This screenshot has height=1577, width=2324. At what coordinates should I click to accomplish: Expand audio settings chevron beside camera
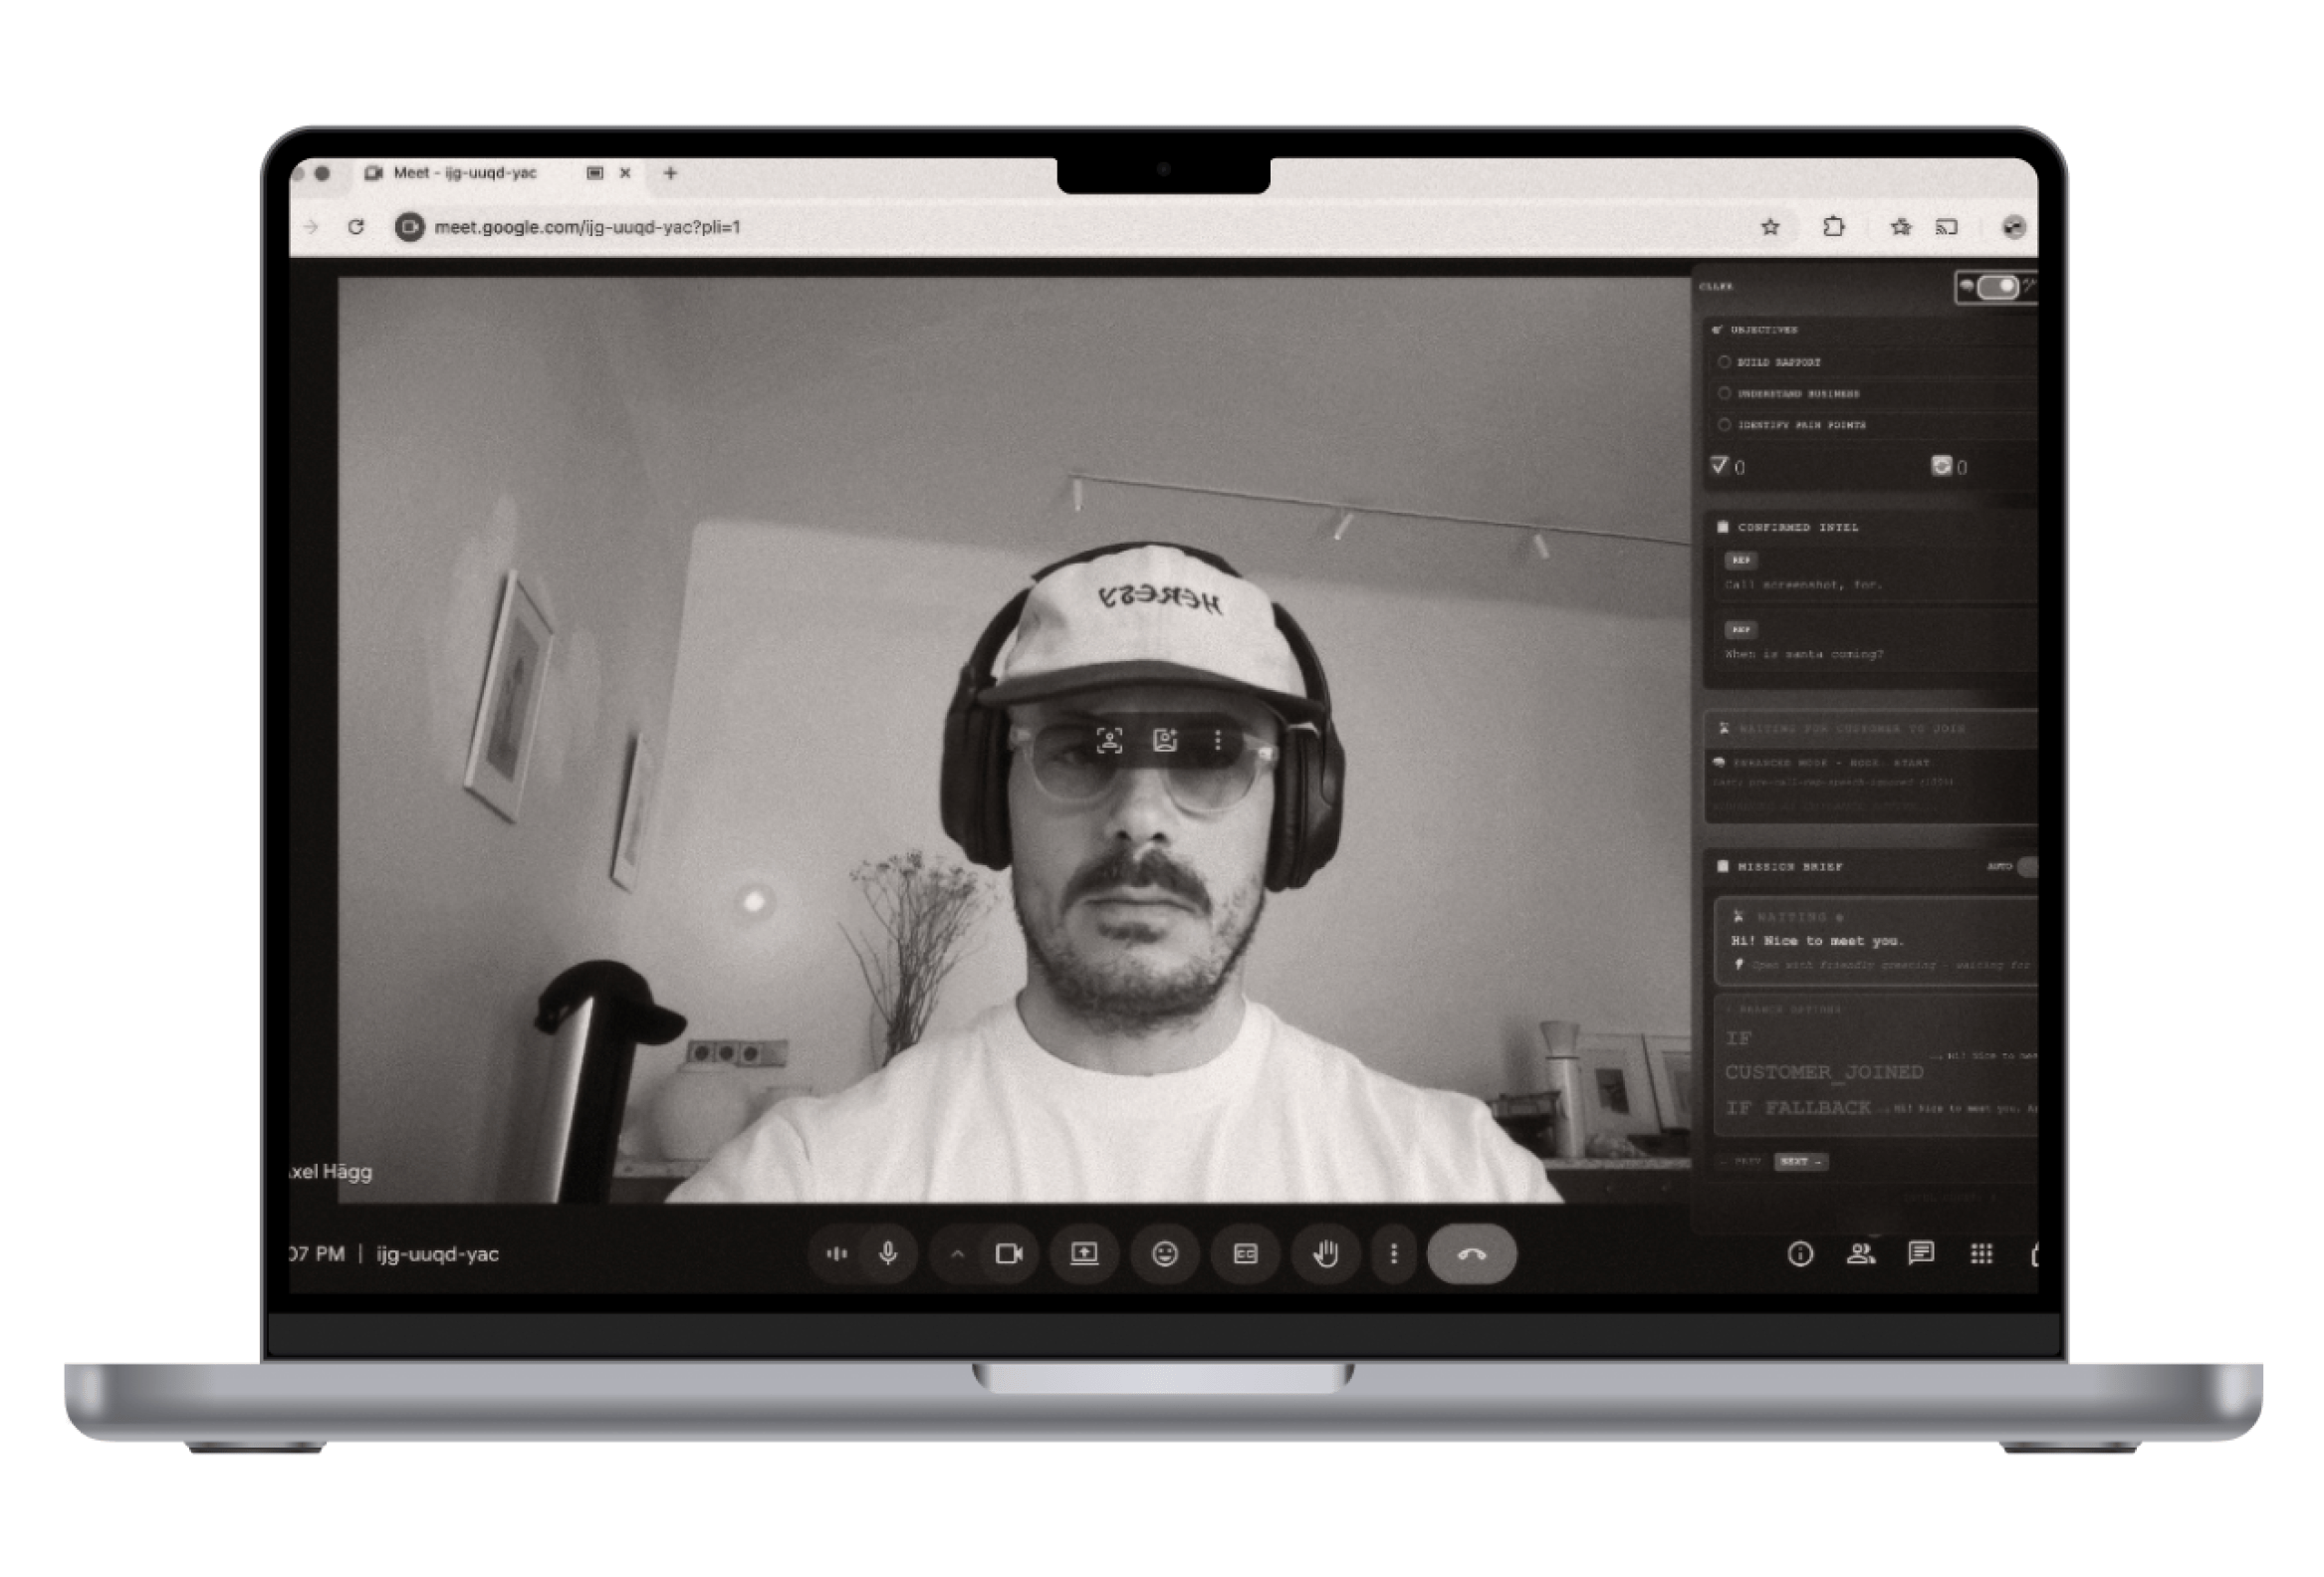957,1253
